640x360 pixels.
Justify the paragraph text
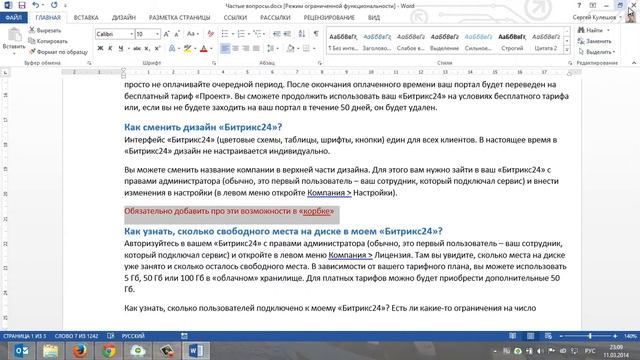click(x=256, y=49)
